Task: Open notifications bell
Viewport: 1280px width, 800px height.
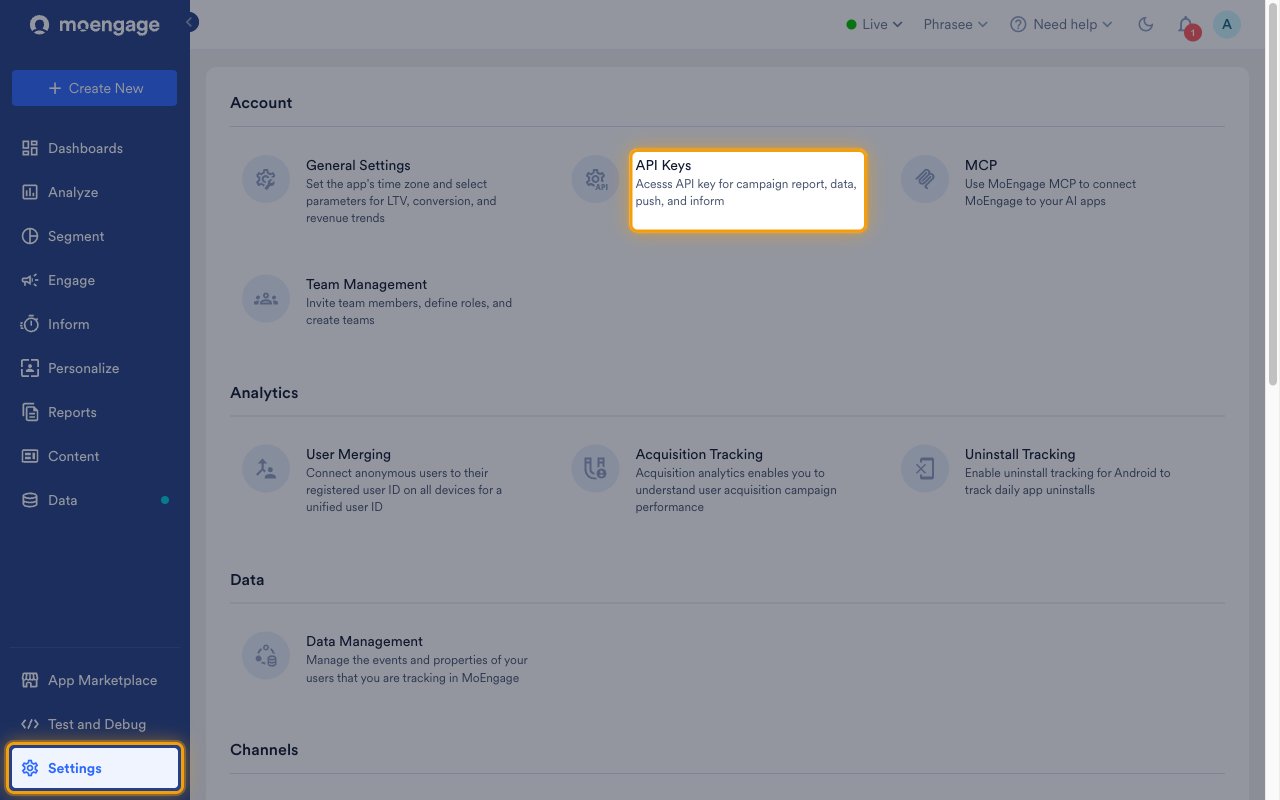Action: point(1186,25)
